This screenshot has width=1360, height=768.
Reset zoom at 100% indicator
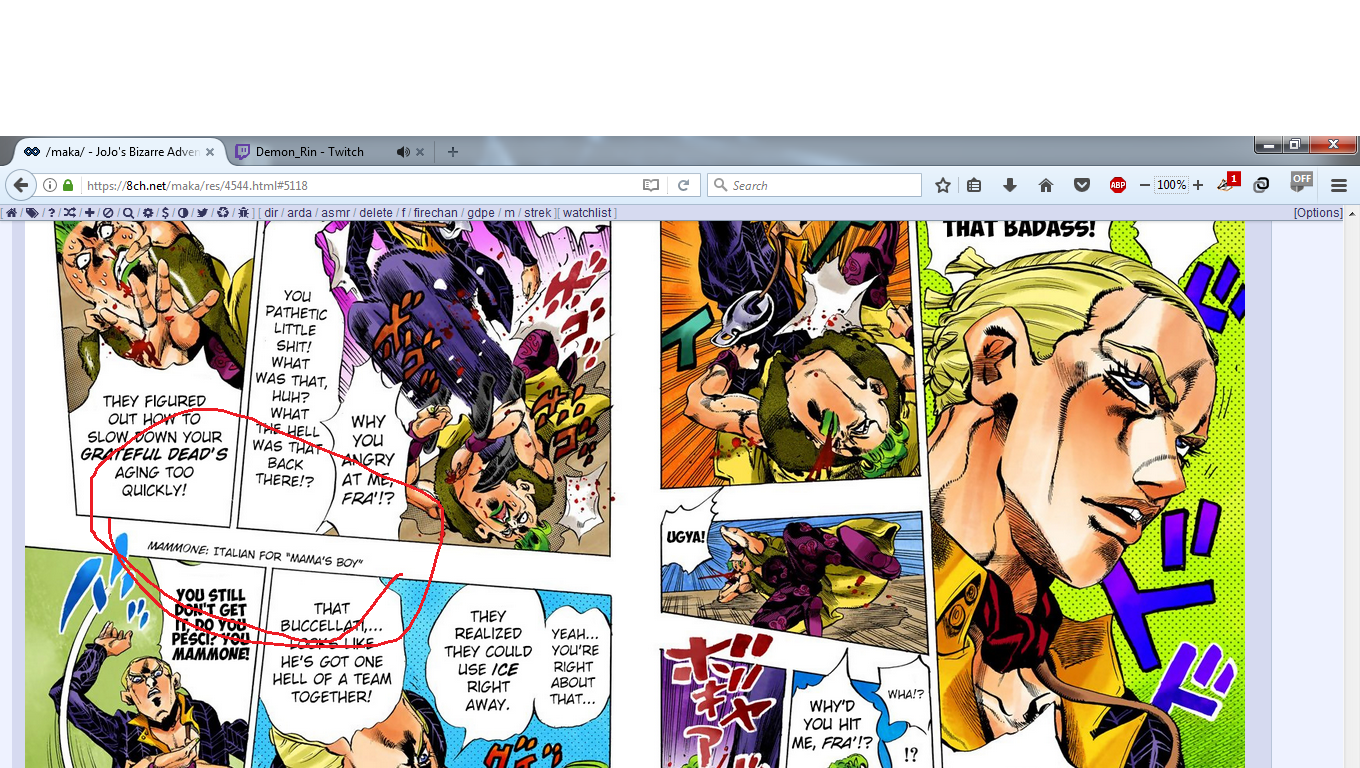[x=1171, y=185]
